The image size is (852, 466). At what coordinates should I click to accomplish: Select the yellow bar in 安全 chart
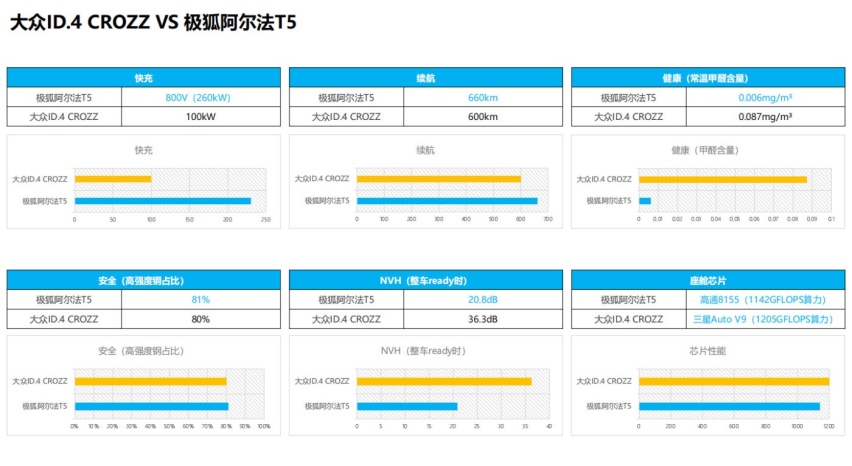click(151, 381)
